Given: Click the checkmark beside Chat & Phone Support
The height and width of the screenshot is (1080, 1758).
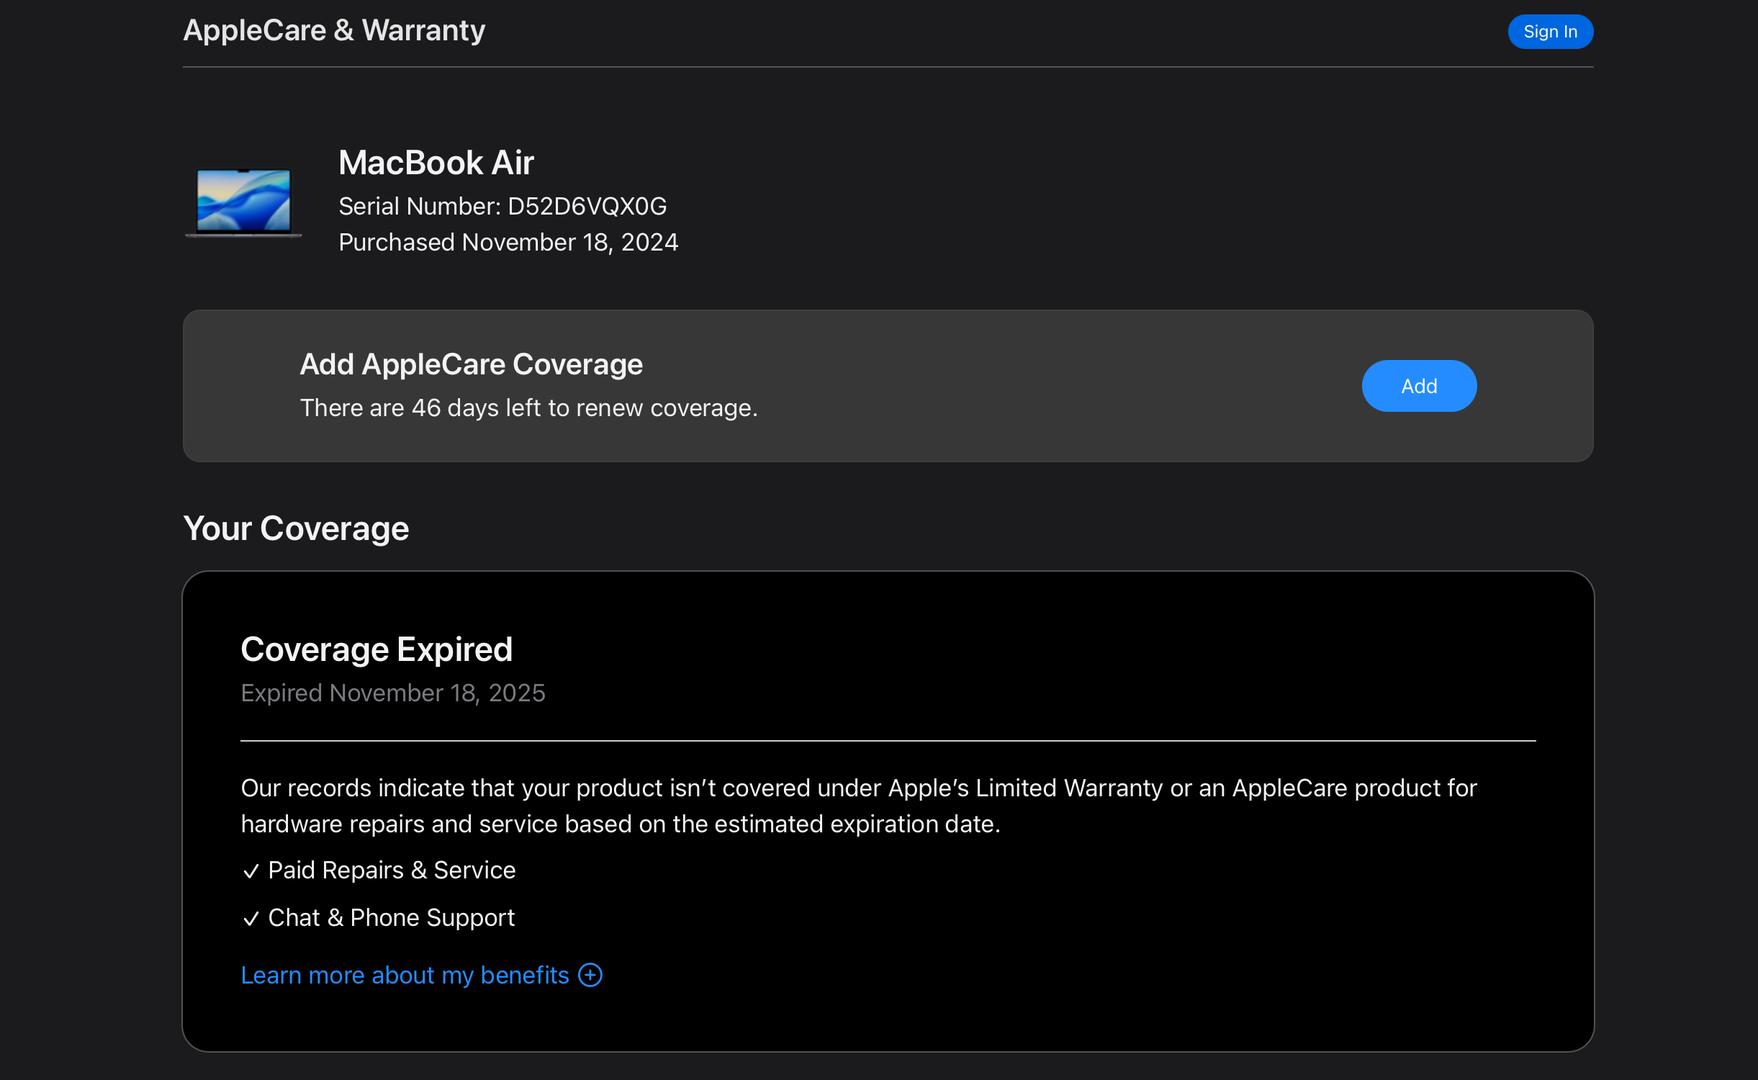Looking at the screenshot, I should [251, 919].
